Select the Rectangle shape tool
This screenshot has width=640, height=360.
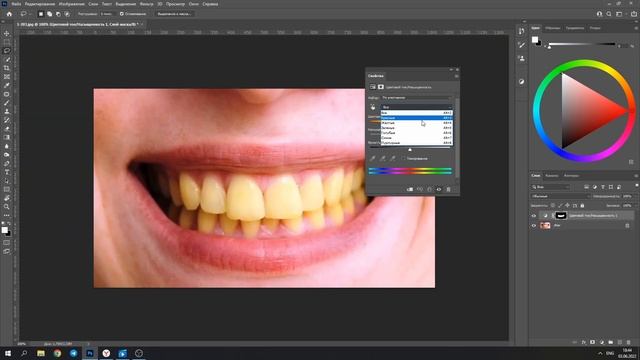7,189
